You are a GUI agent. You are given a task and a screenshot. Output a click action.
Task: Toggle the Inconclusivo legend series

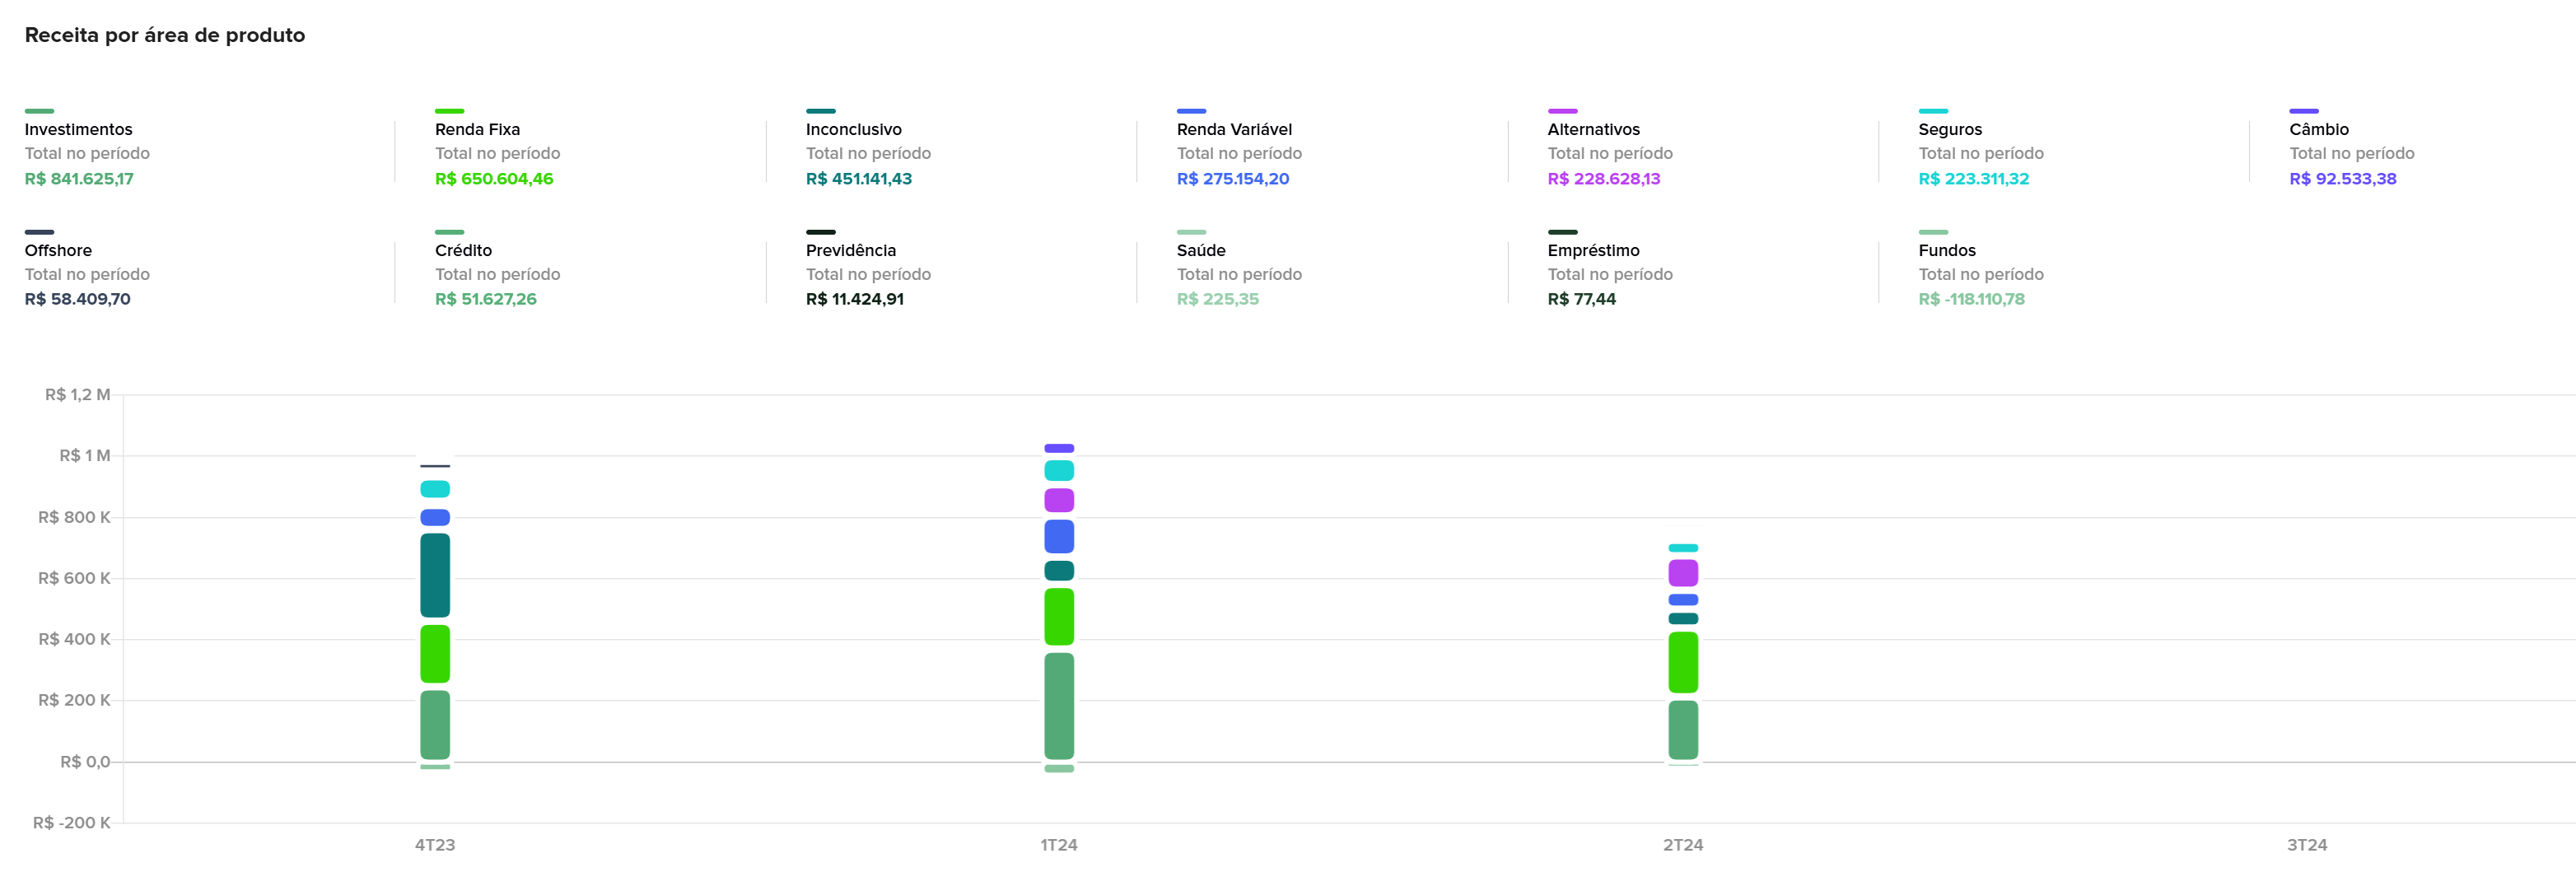[x=853, y=129]
